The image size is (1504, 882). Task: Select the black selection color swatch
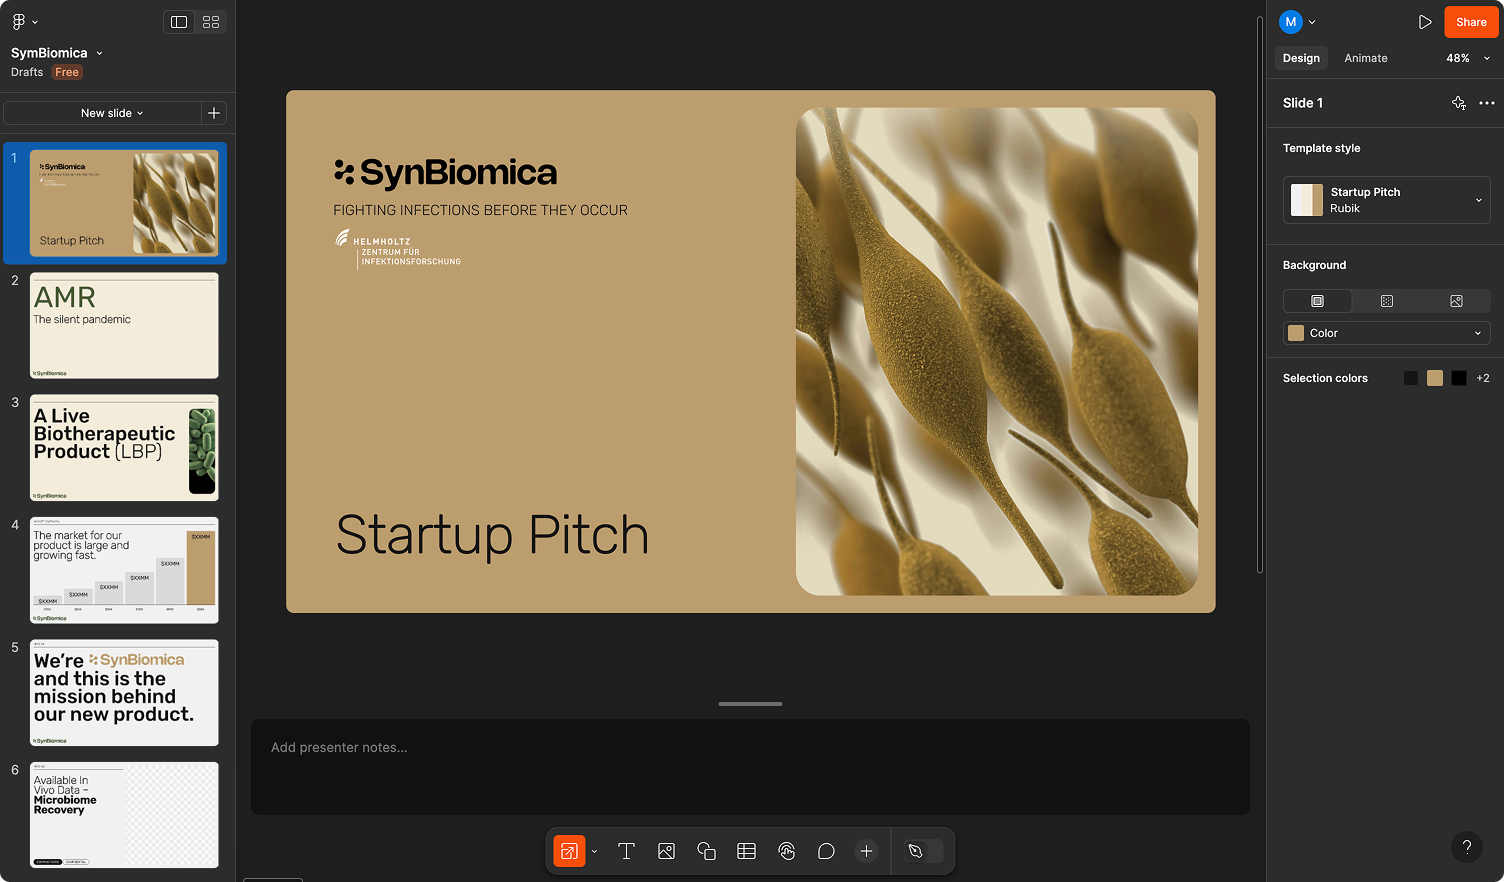pyautogui.click(x=1459, y=378)
